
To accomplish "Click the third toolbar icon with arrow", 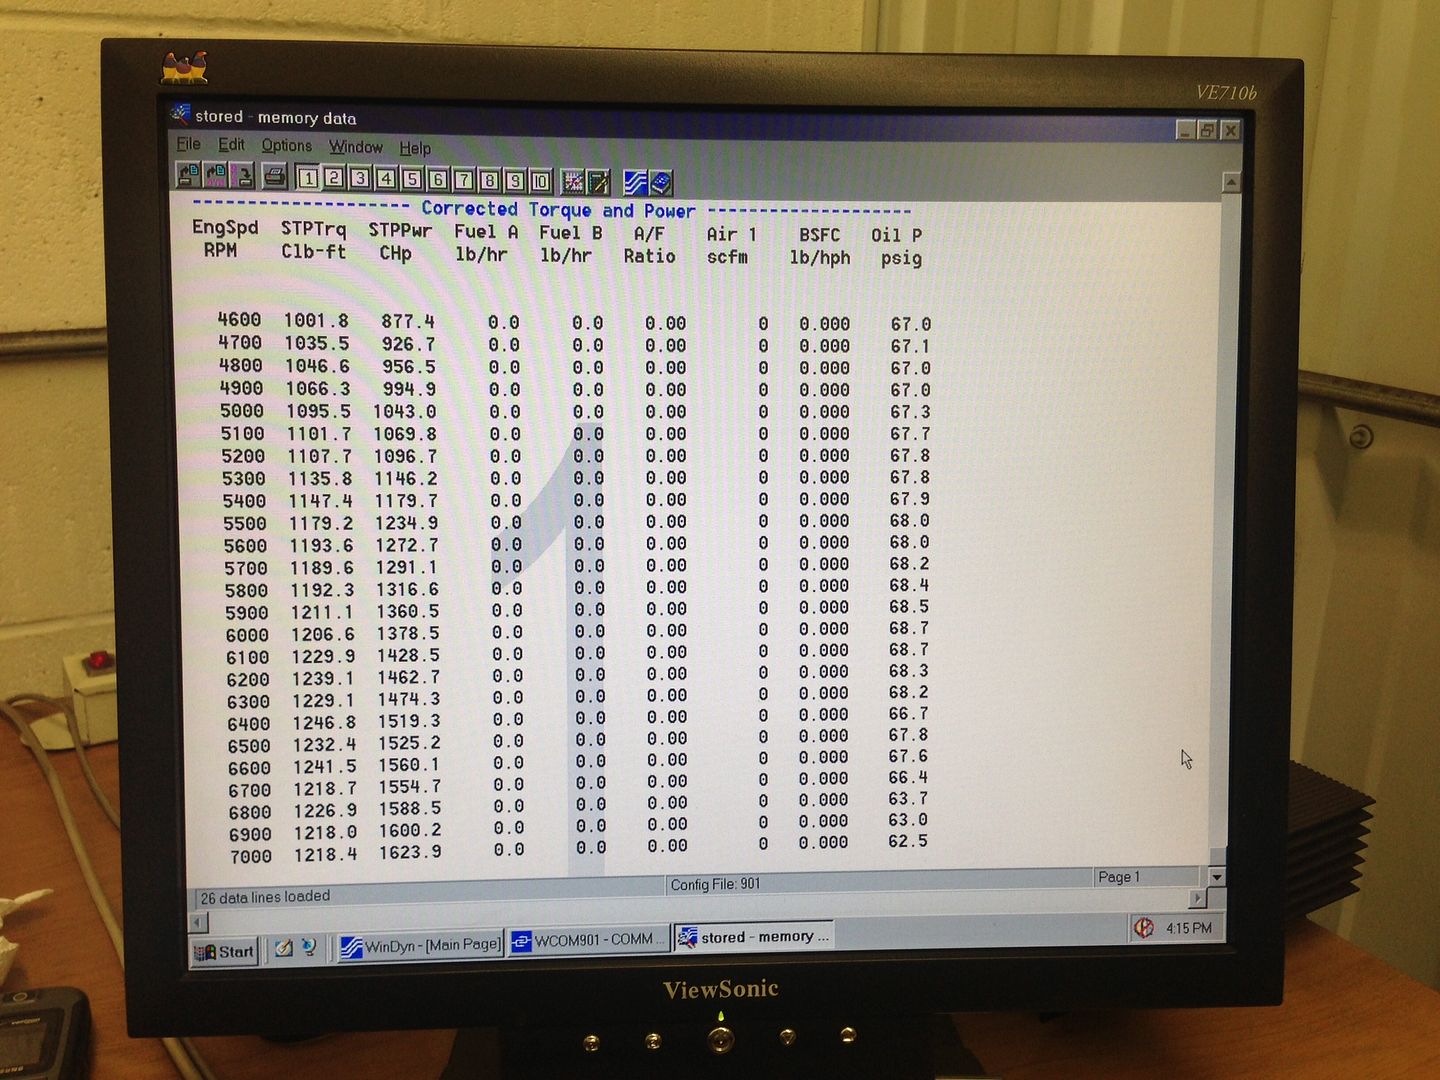I will click(x=241, y=177).
